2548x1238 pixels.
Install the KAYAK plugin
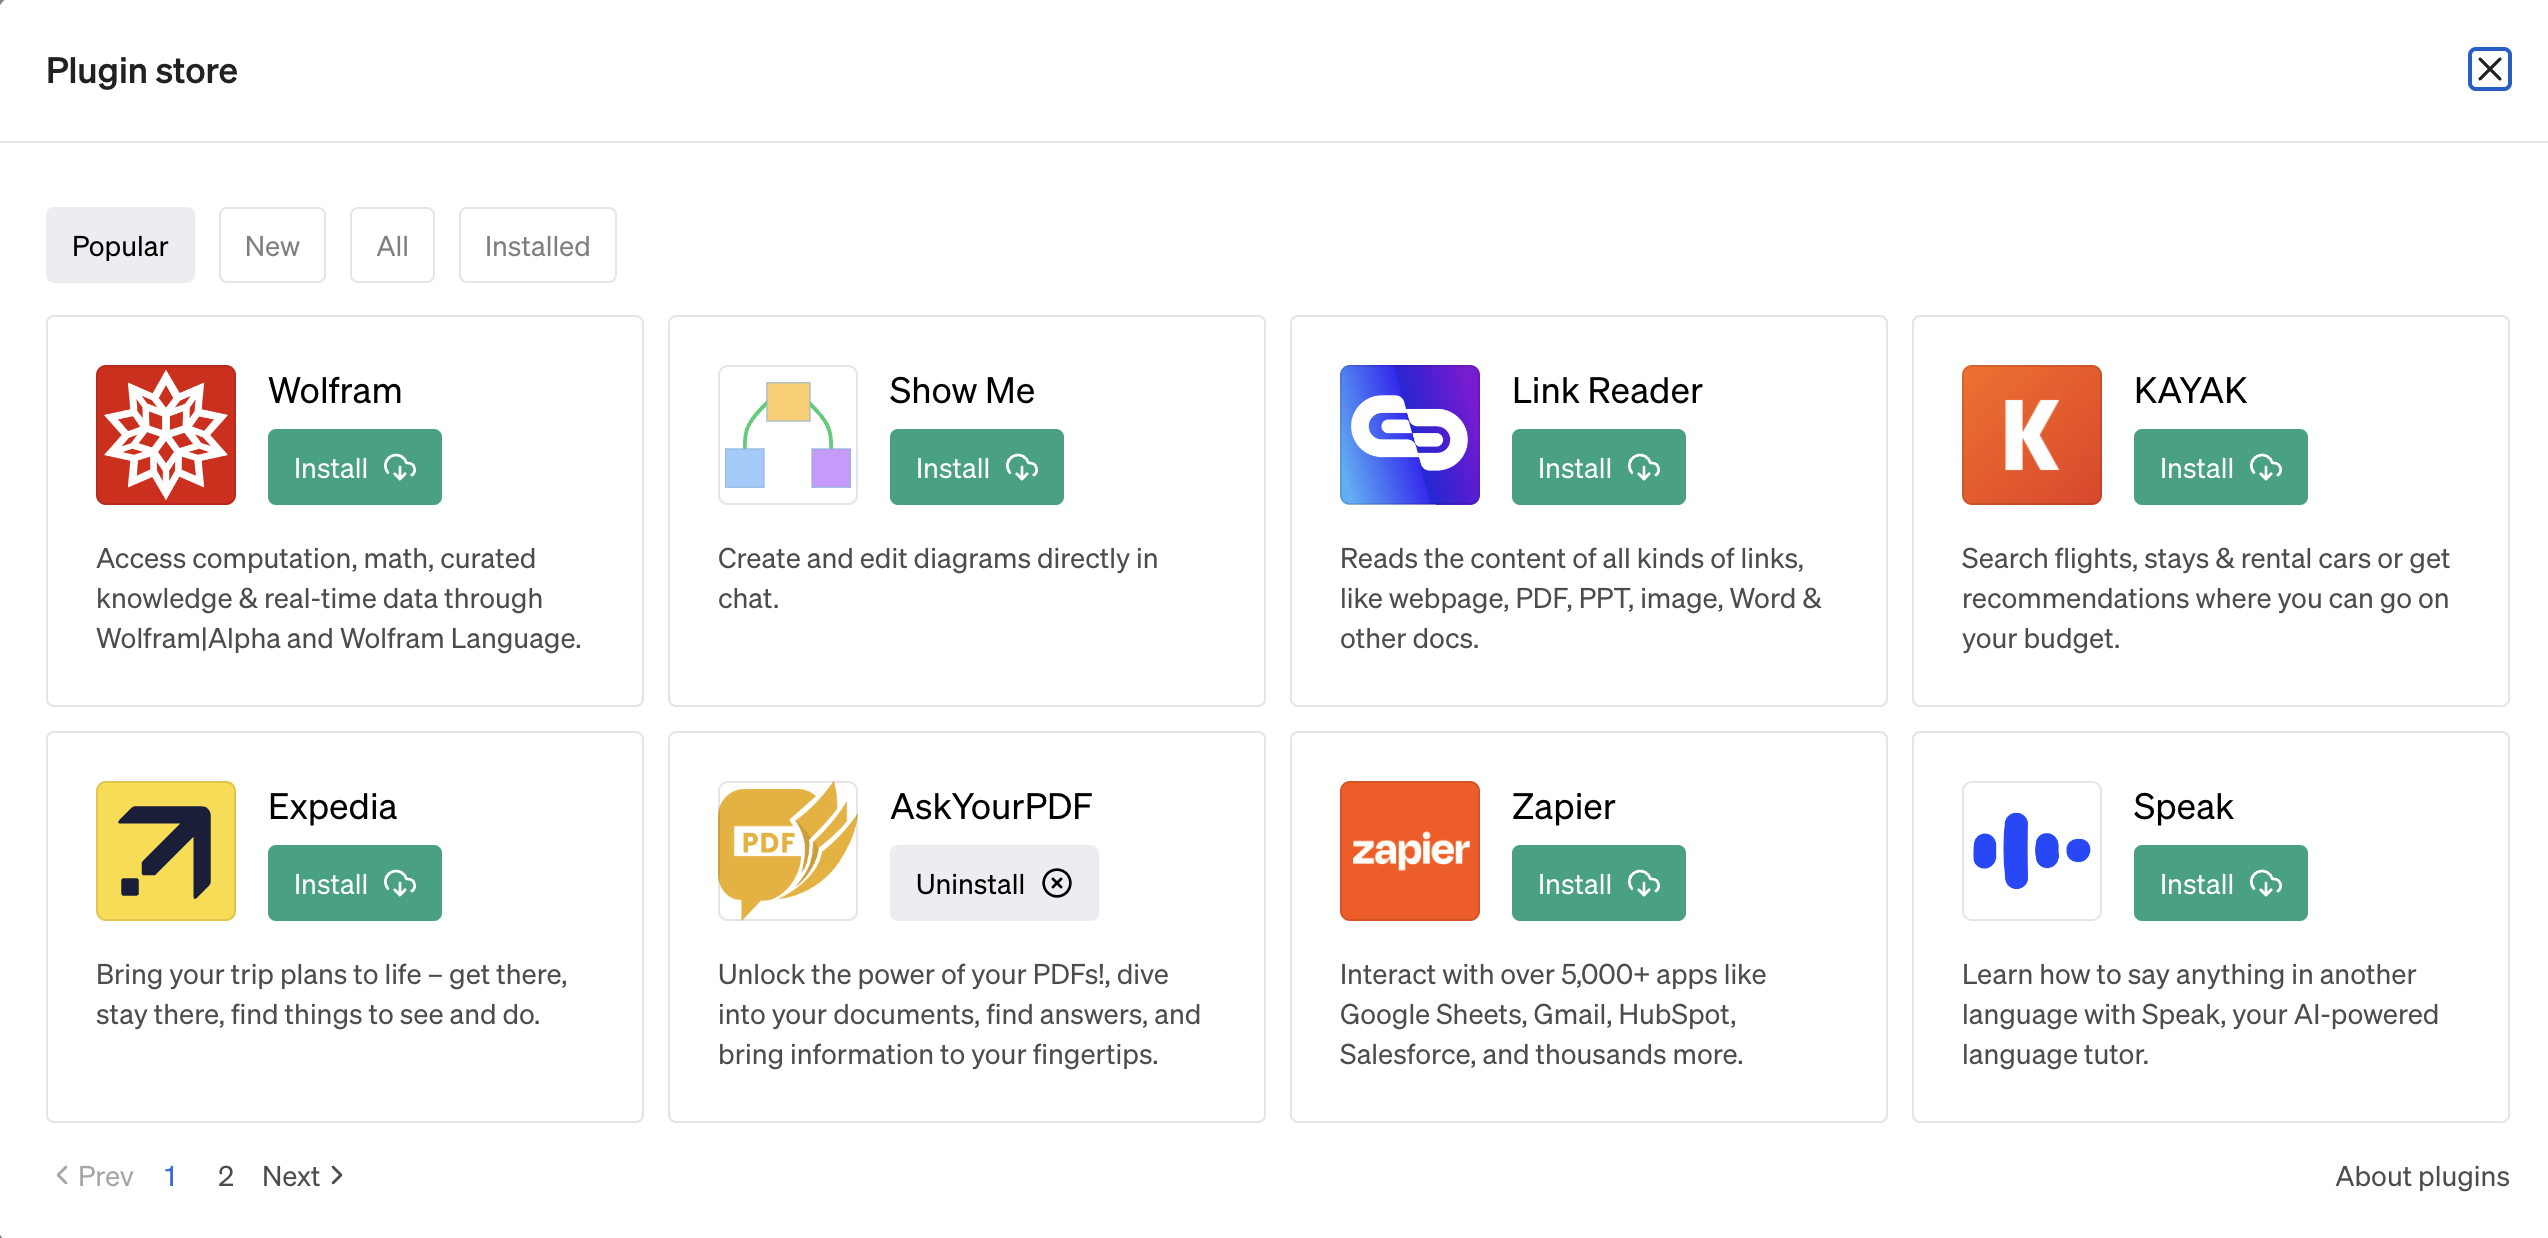2220,468
